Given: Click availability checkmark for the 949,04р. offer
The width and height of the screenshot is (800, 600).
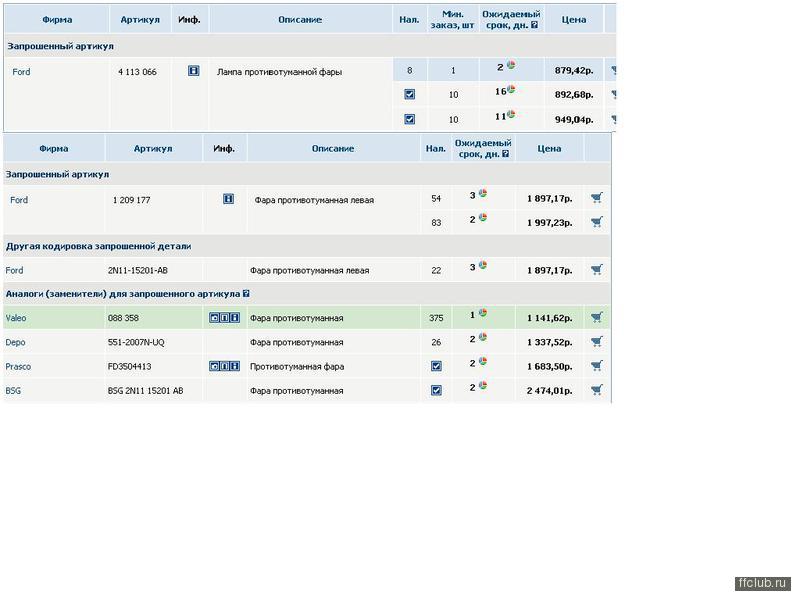Looking at the screenshot, I should click(x=409, y=119).
